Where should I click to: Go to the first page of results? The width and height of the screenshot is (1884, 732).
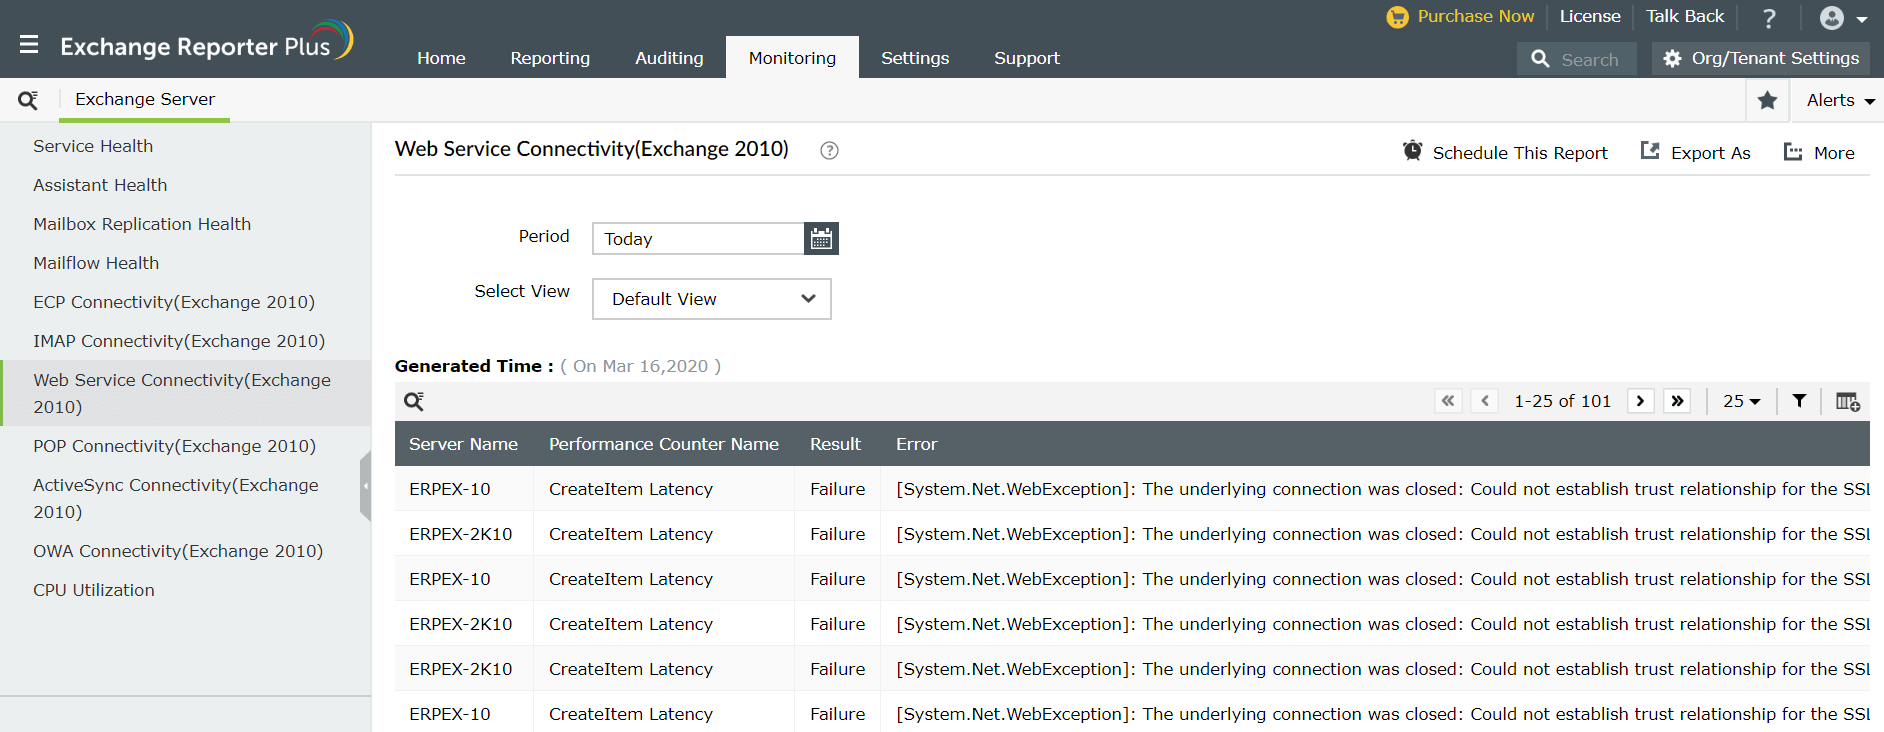(1448, 401)
